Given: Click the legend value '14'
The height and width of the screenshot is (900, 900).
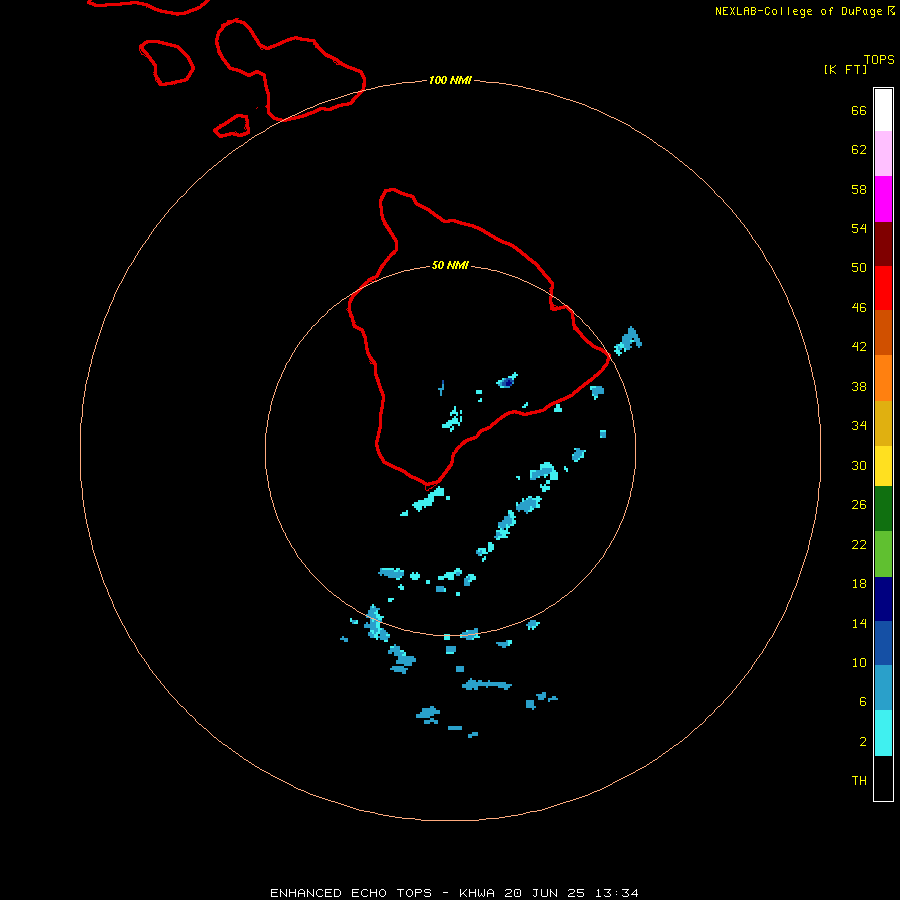Looking at the screenshot, I should pos(859,623).
